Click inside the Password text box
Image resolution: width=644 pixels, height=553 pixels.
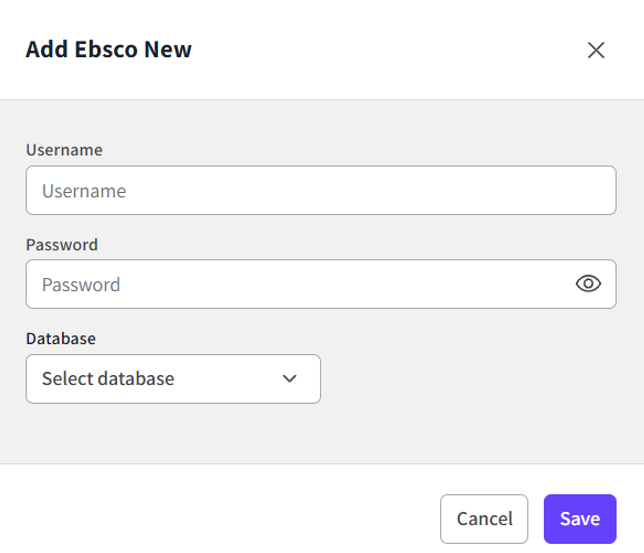300,284
